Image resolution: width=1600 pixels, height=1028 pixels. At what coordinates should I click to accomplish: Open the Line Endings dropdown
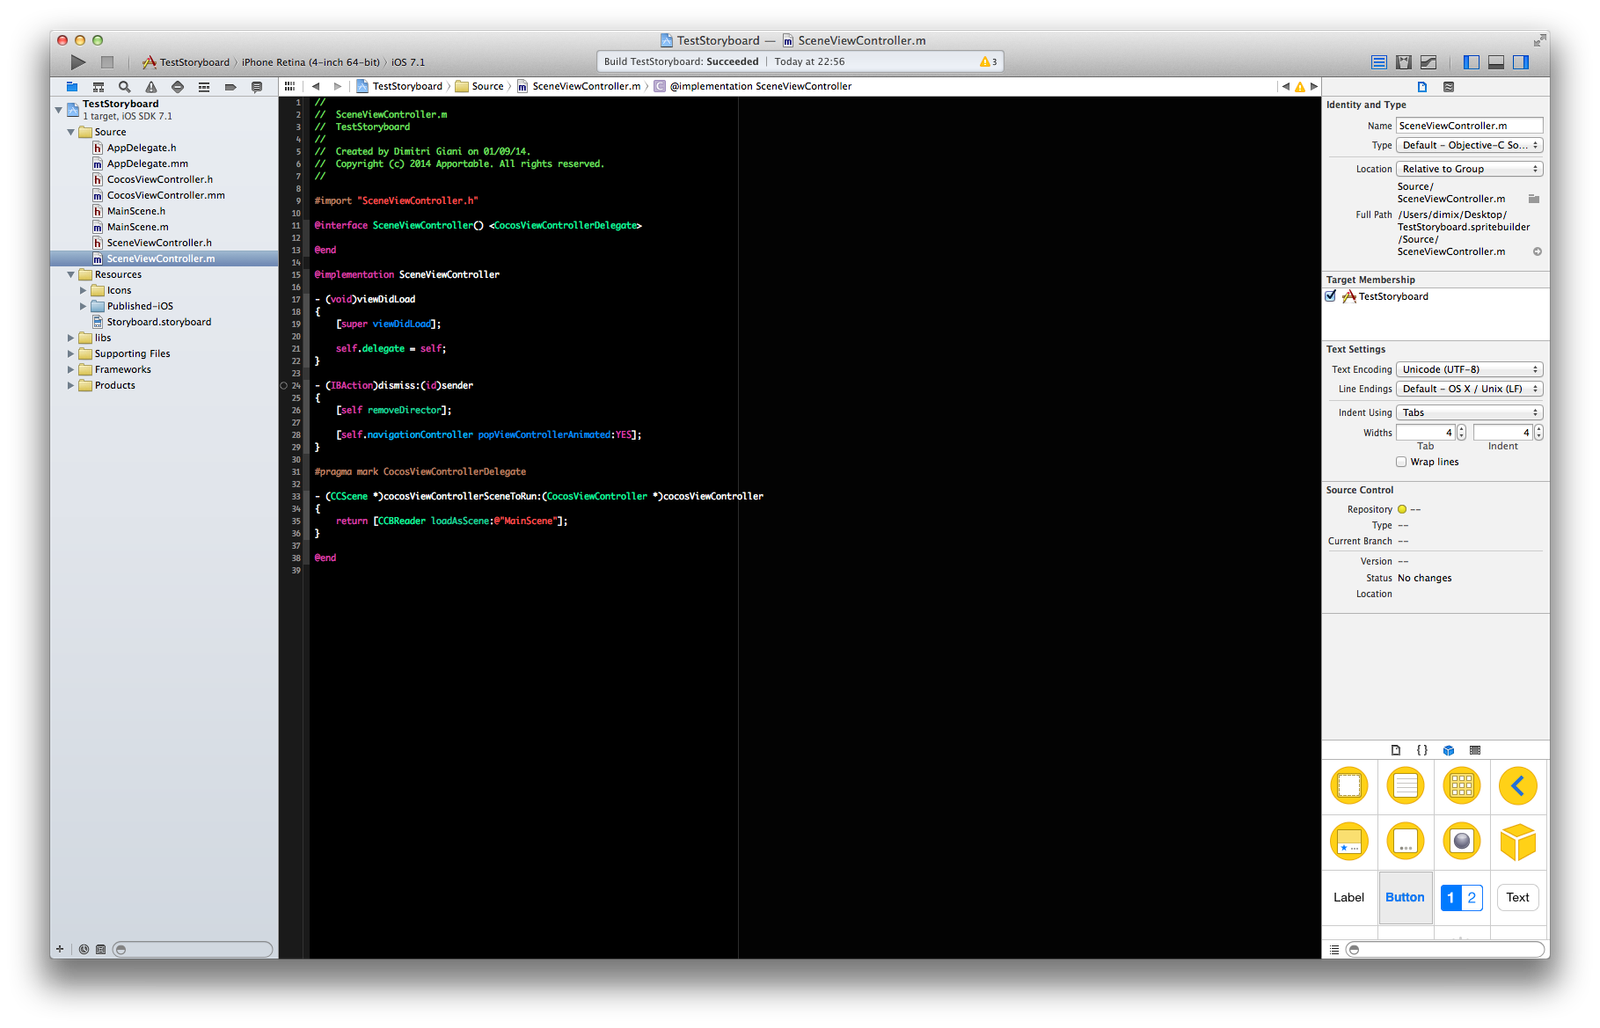click(x=1469, y=389)
